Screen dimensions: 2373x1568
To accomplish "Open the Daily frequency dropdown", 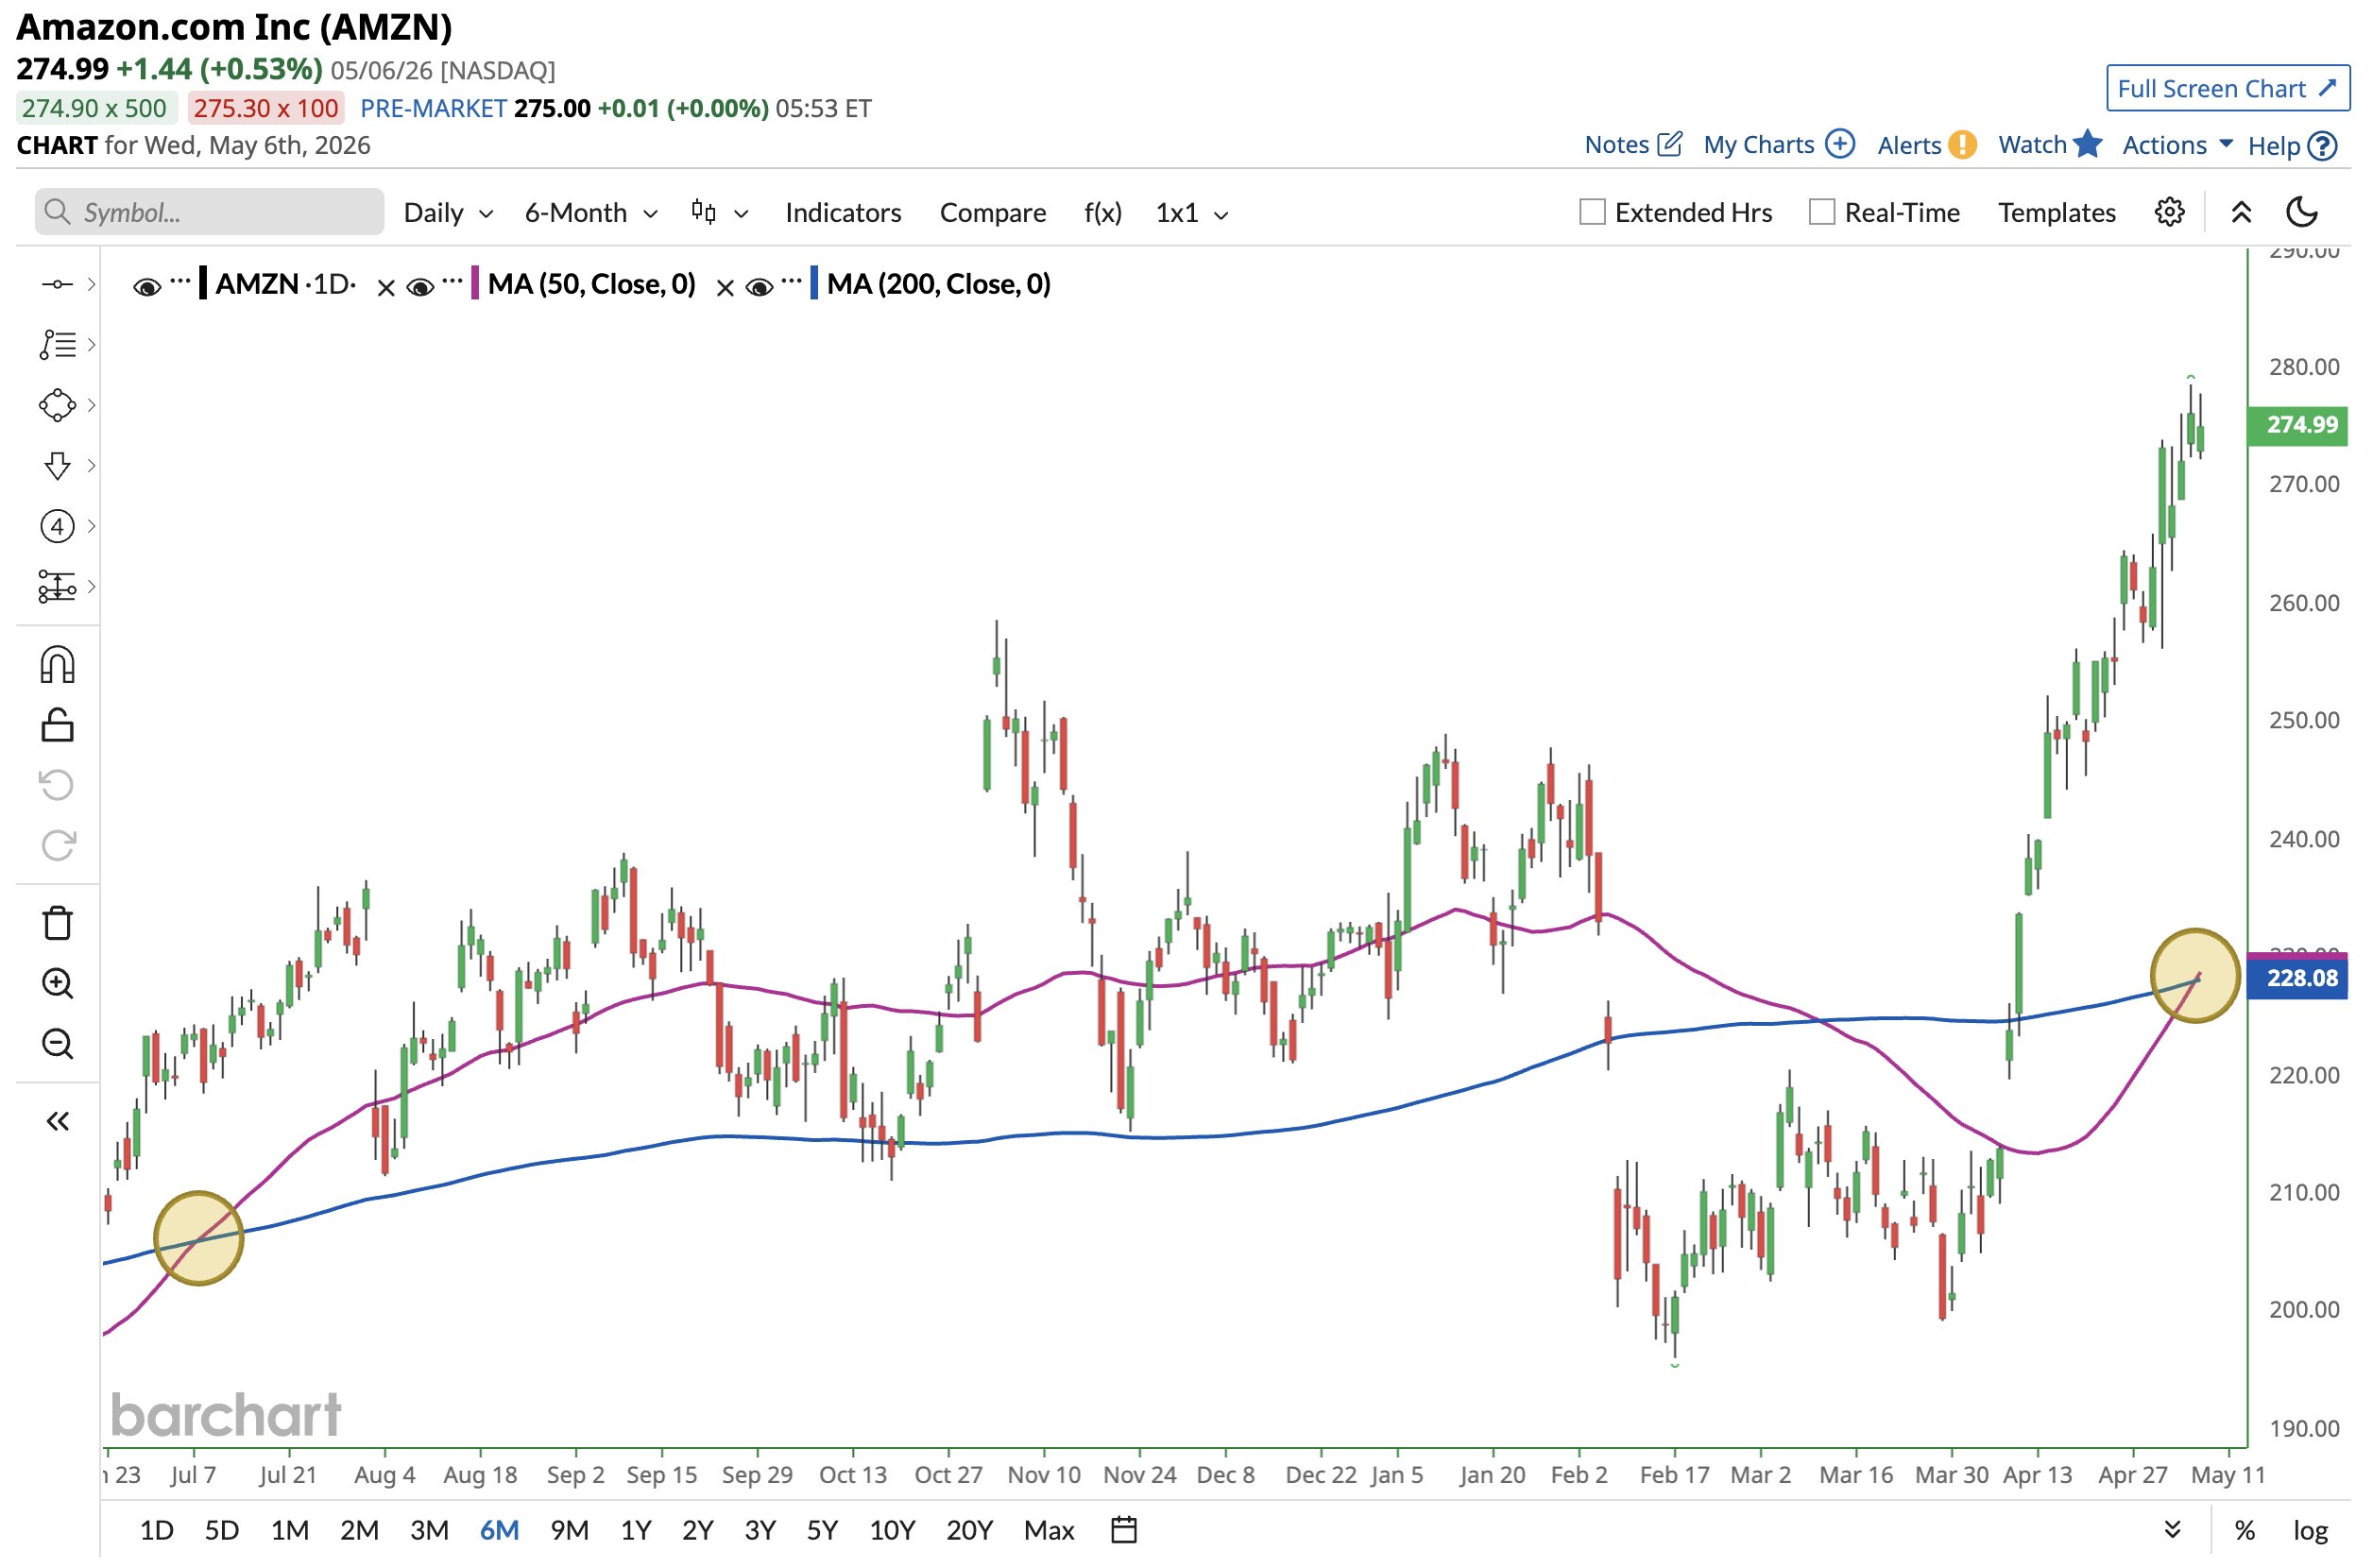I will pos(448,212).
